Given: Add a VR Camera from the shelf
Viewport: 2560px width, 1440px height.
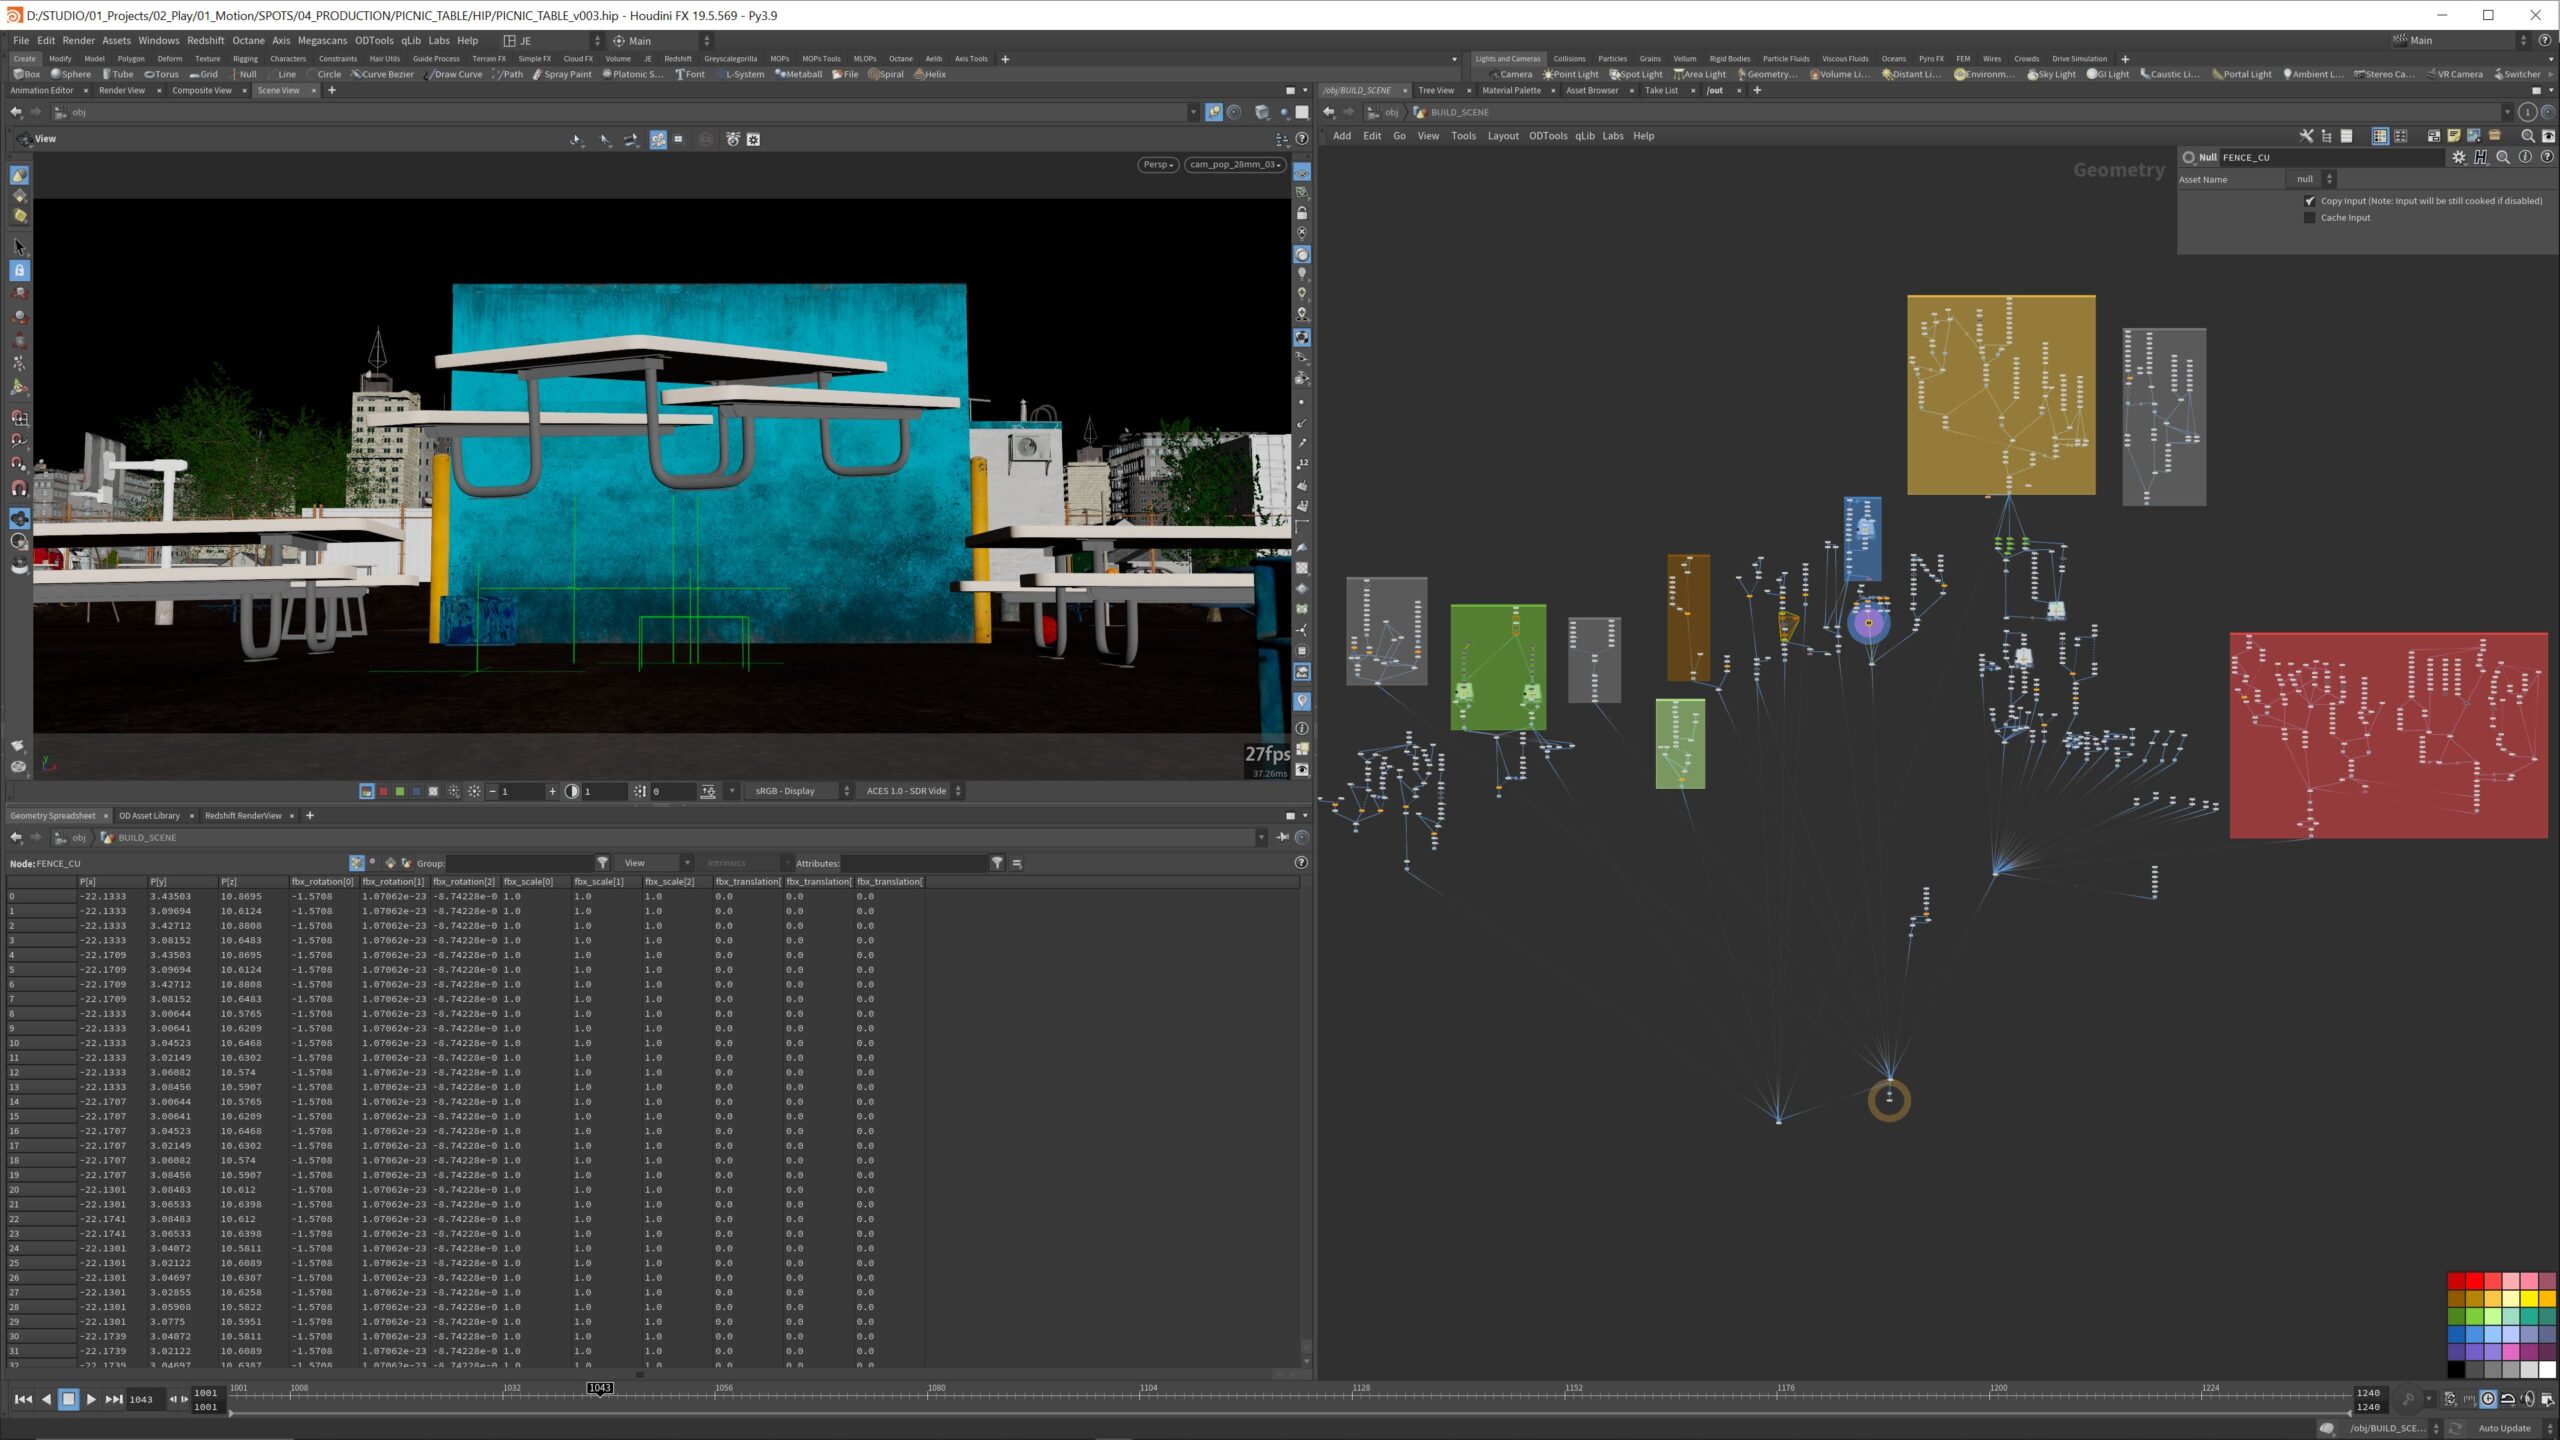Looking at the screenshot, I should (x=2455, y=74).
